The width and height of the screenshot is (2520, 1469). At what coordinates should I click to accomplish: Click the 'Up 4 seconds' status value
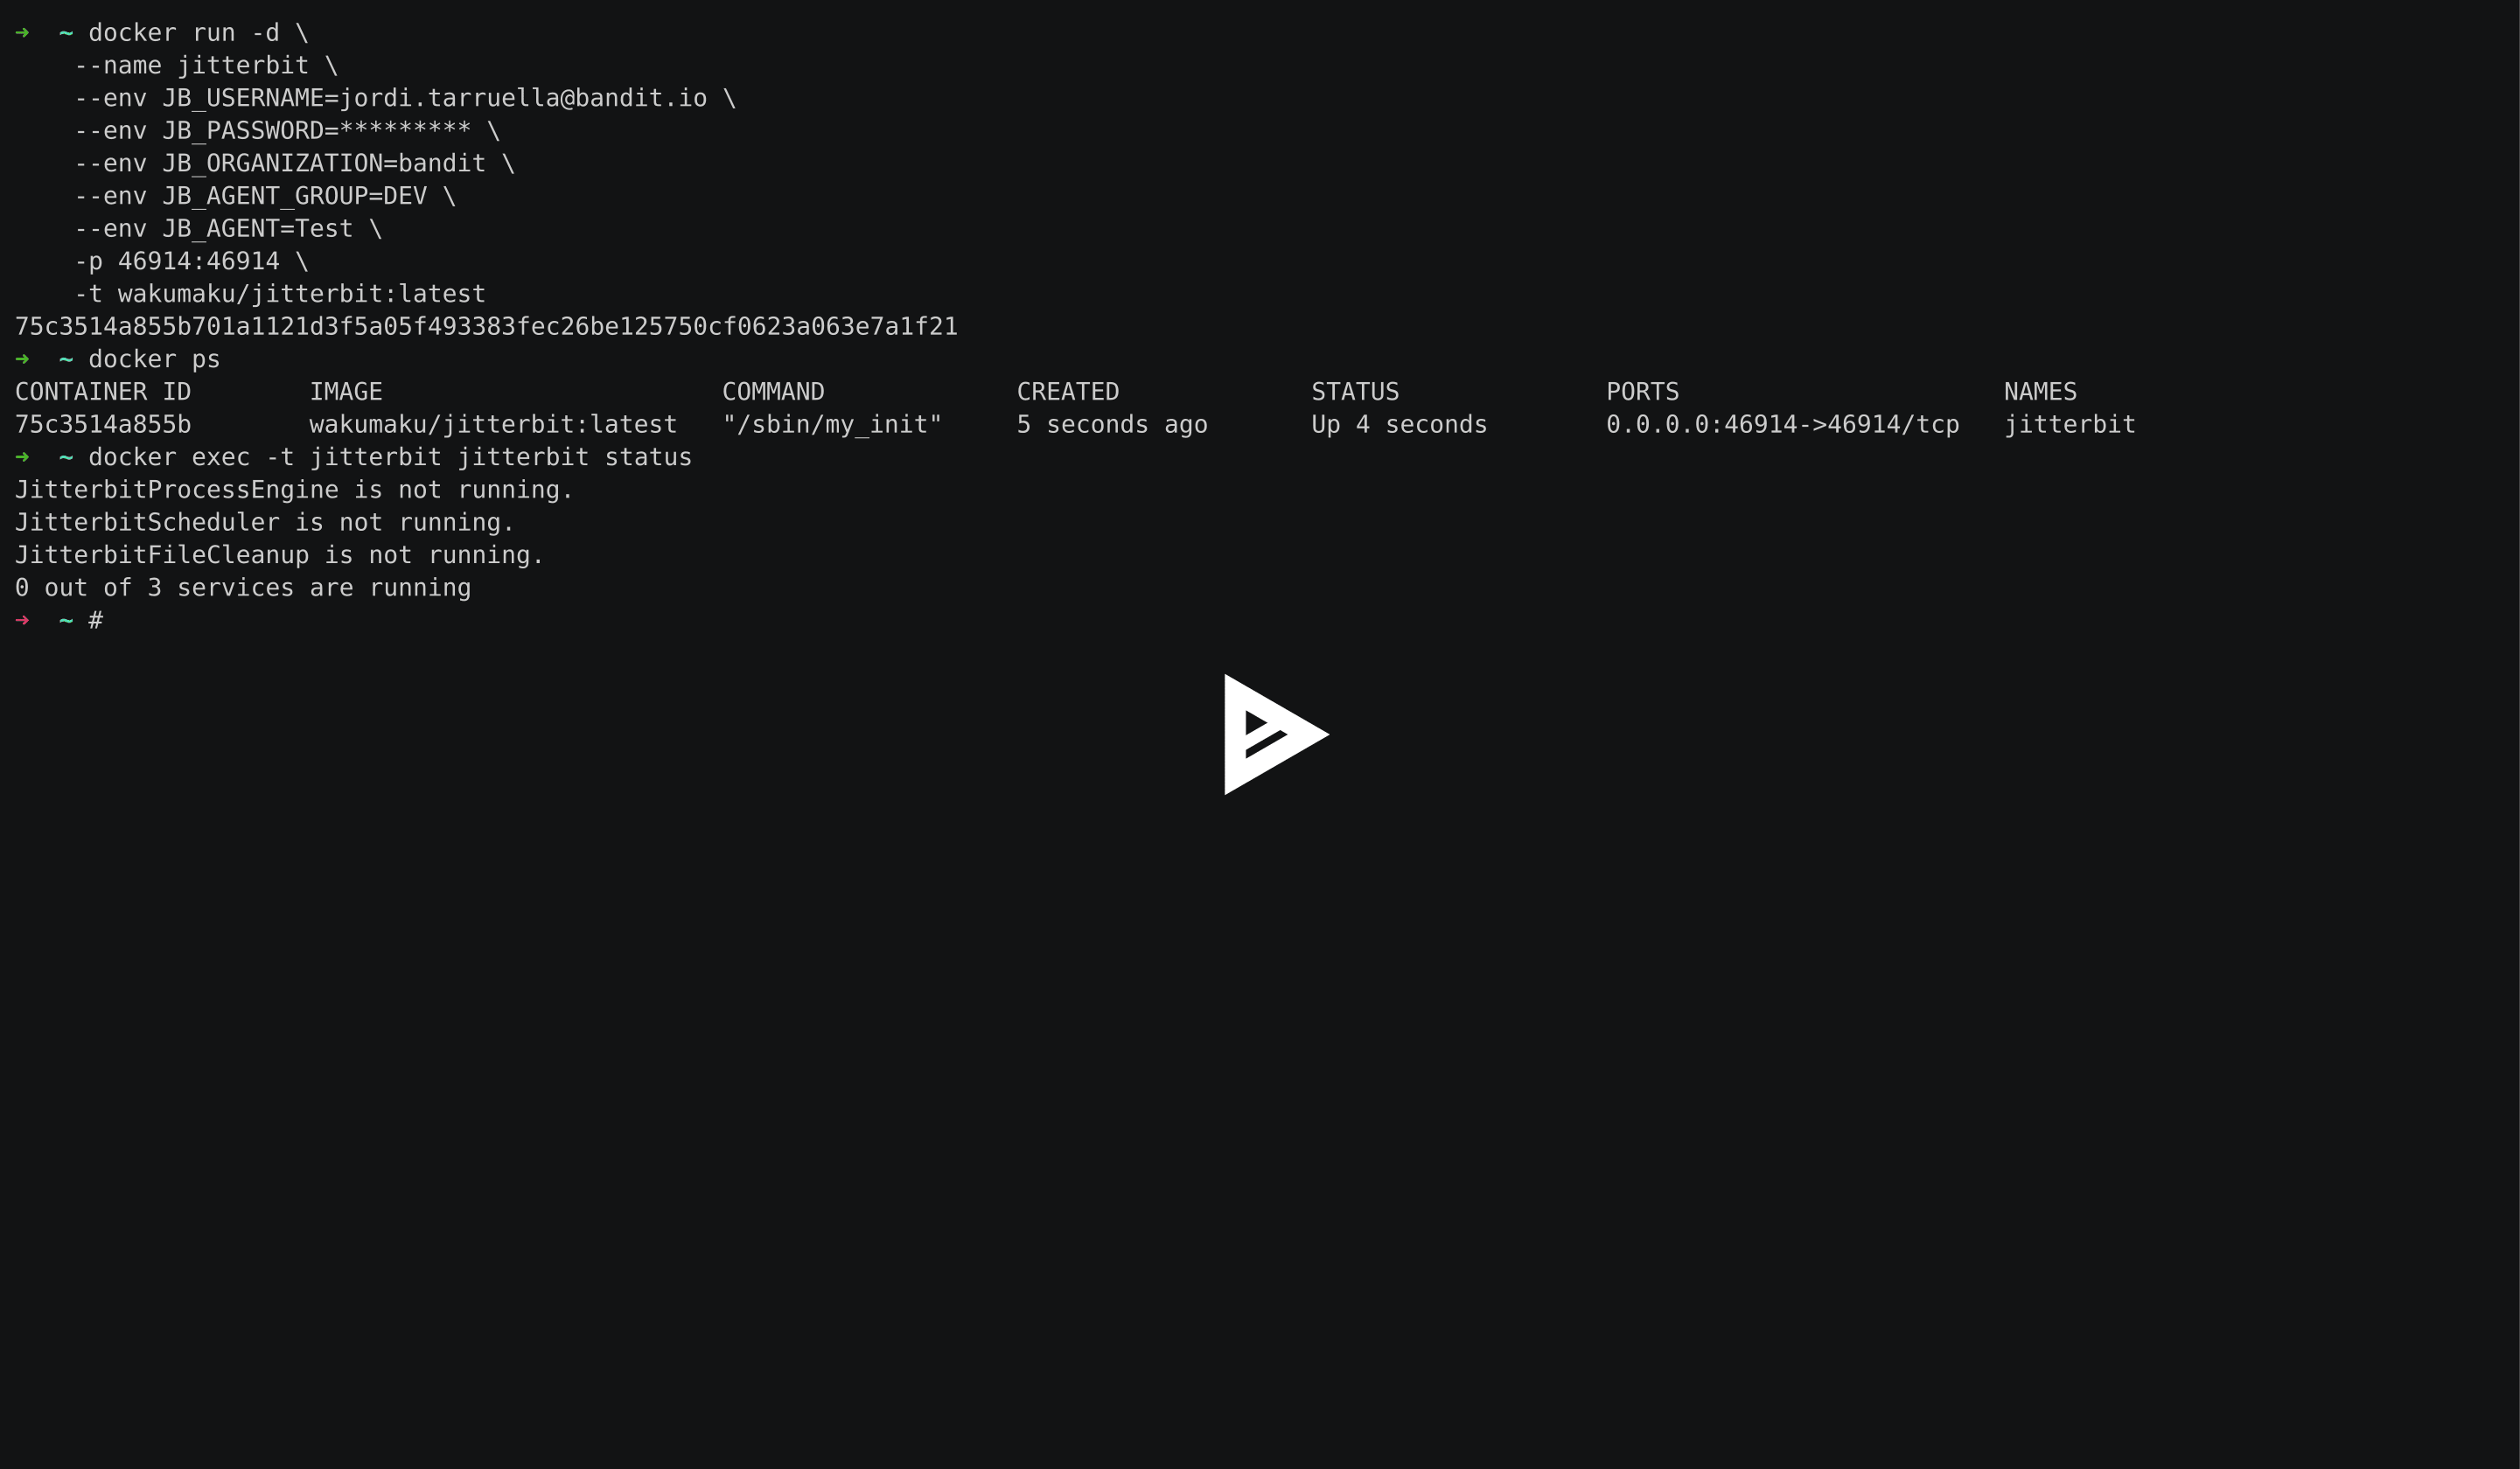1399,425
